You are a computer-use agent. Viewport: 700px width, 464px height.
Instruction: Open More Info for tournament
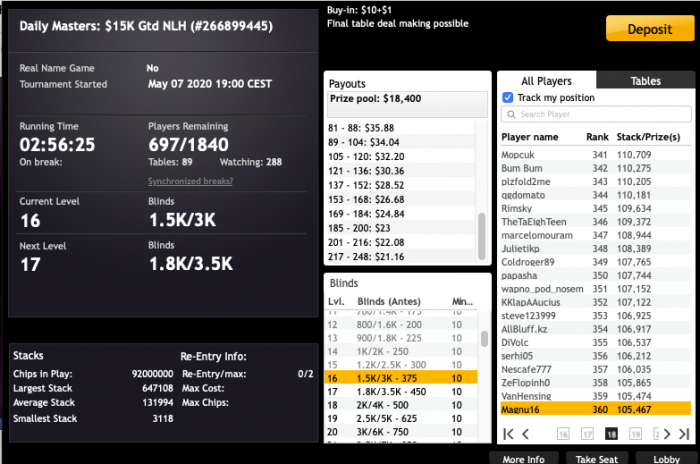point(523,459)
